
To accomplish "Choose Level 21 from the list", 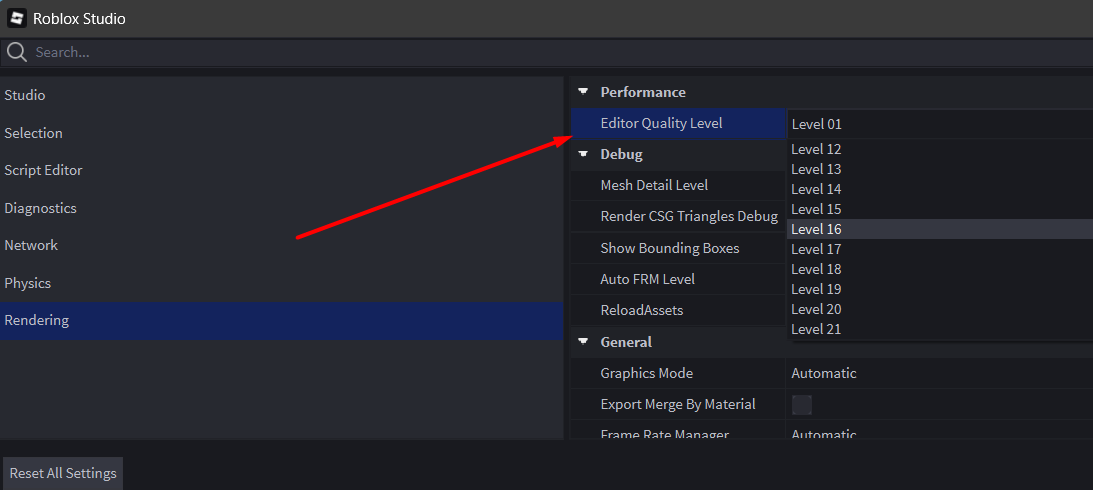I will click(x=940, y=329).
